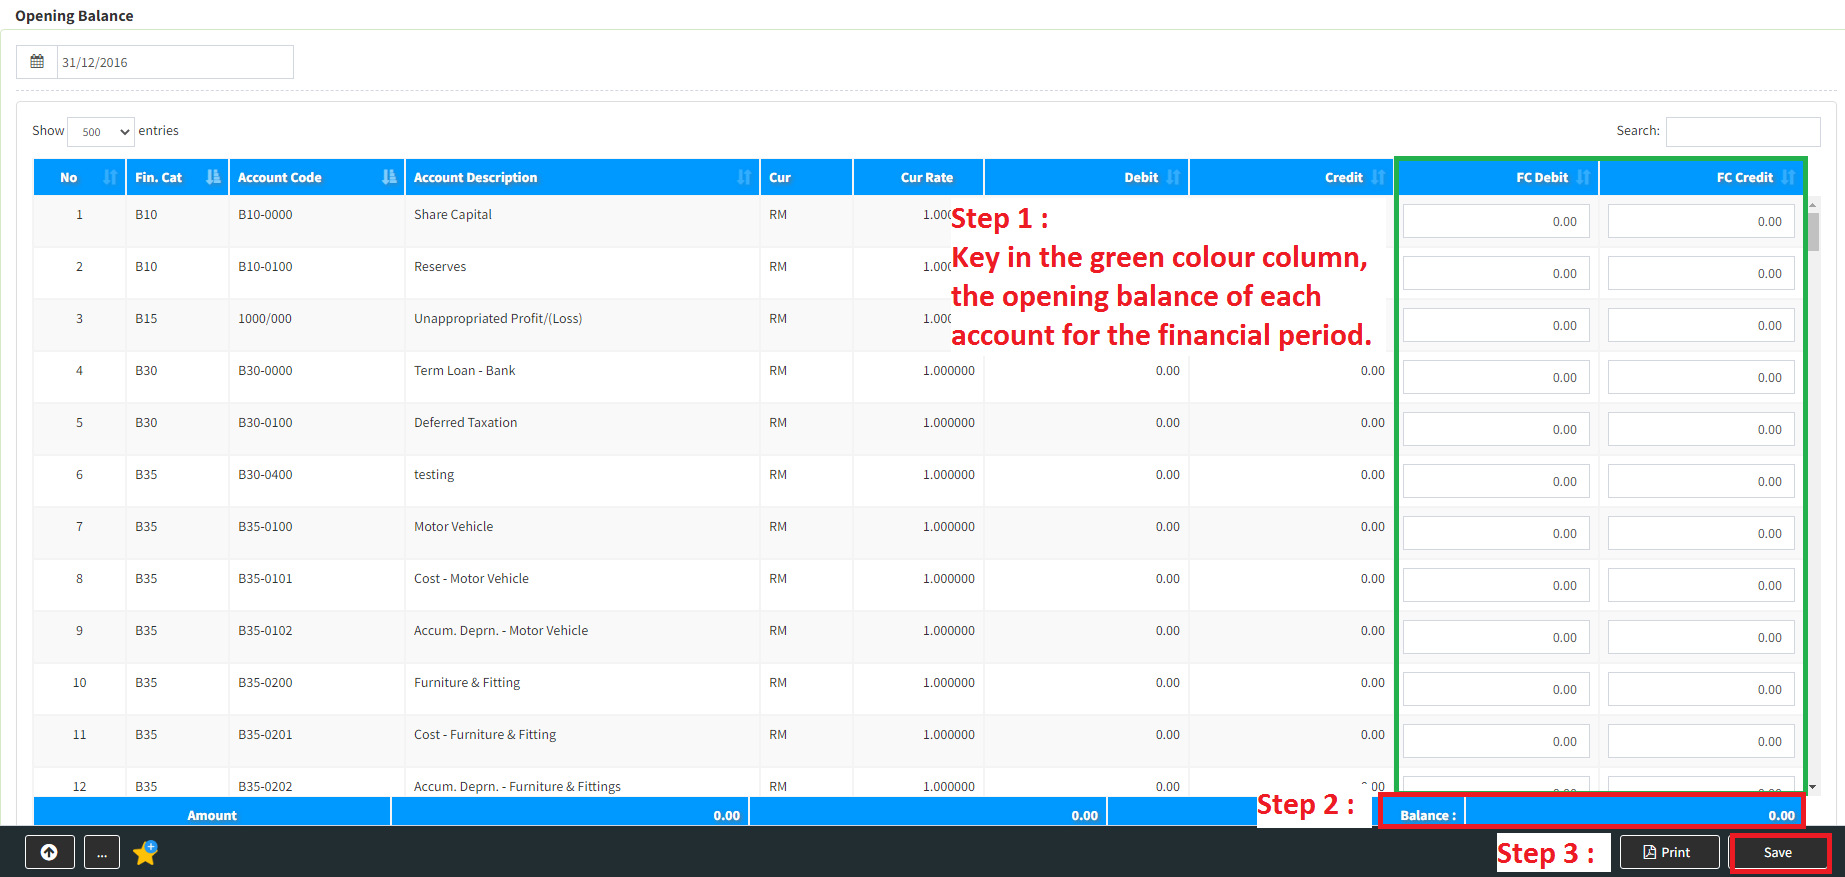Click the Search input box
Screen dimensions: 1845x877
click(x=1742, y=131)
